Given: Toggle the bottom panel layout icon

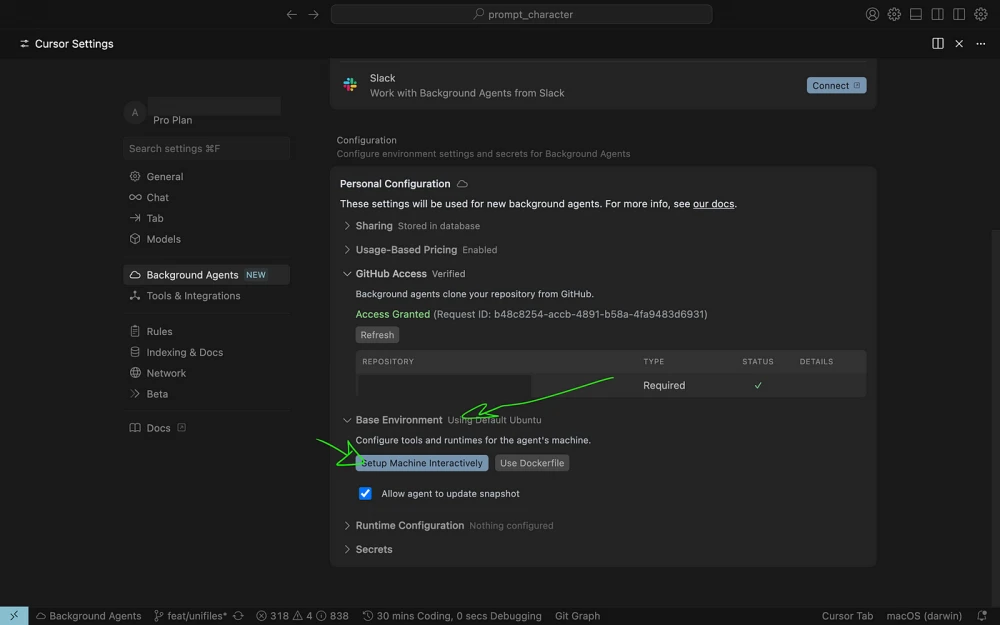Looking at the screenshot, I should pyautogui.click(x=916, y=14).
